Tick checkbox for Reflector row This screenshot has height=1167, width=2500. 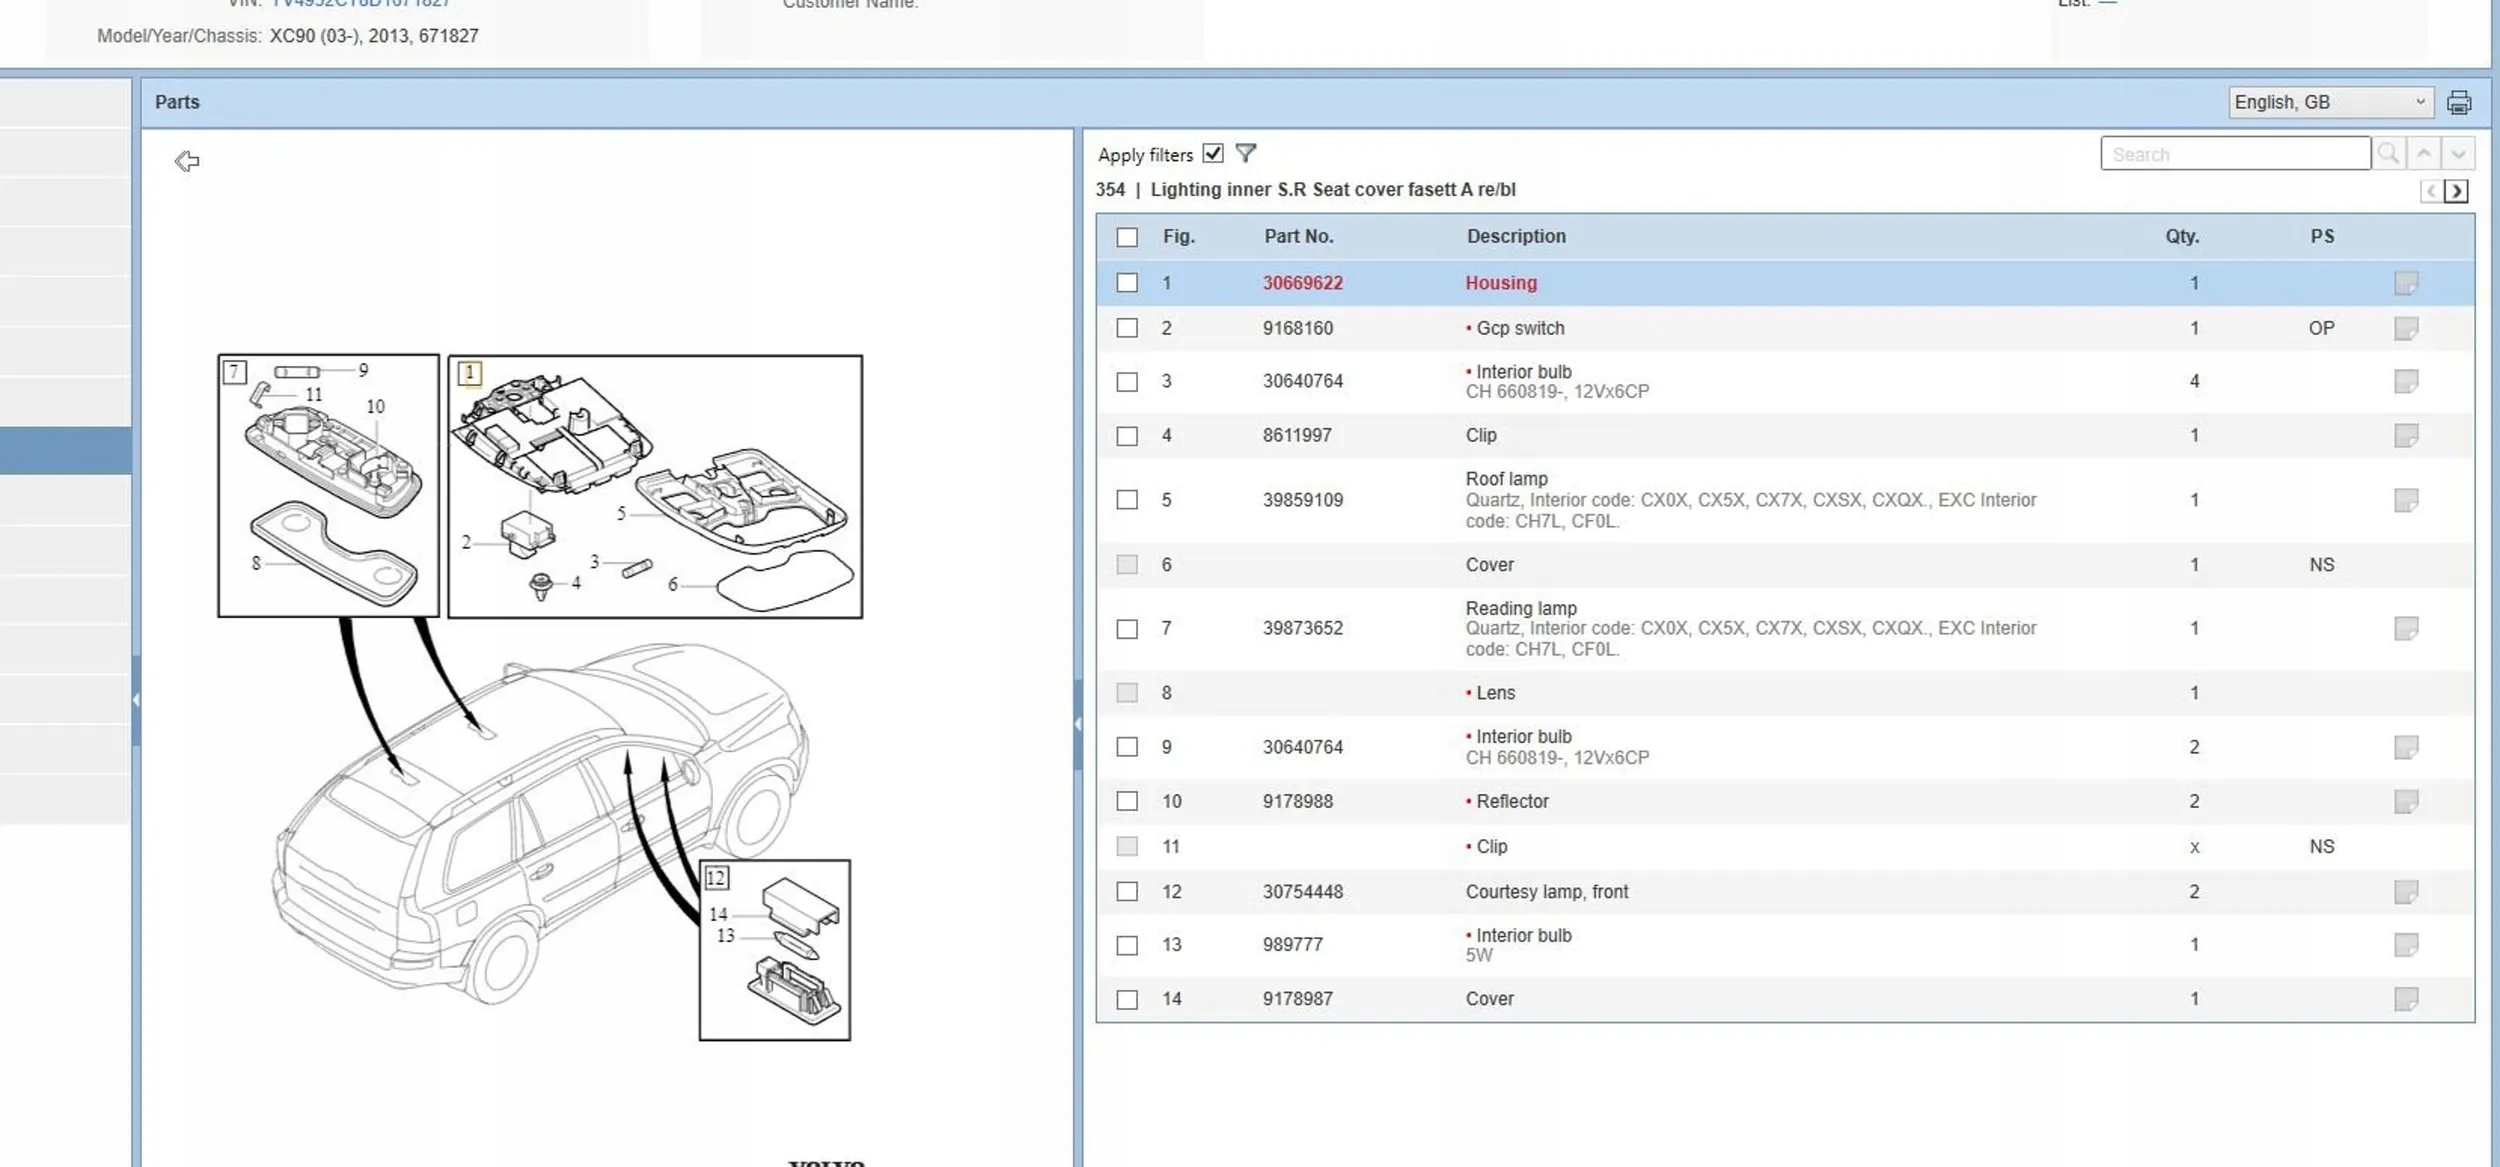[x=1127, y=801]
